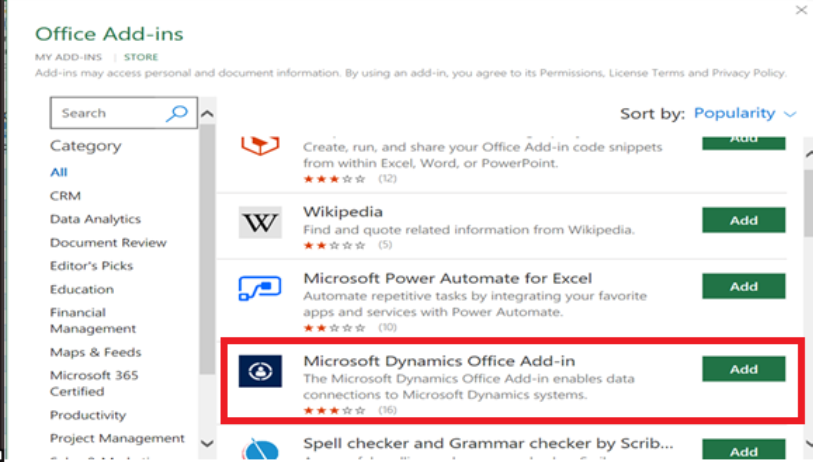Click the add-in search input field
The height and width of the screenshot is (462, 813).
tap(108, 113)
